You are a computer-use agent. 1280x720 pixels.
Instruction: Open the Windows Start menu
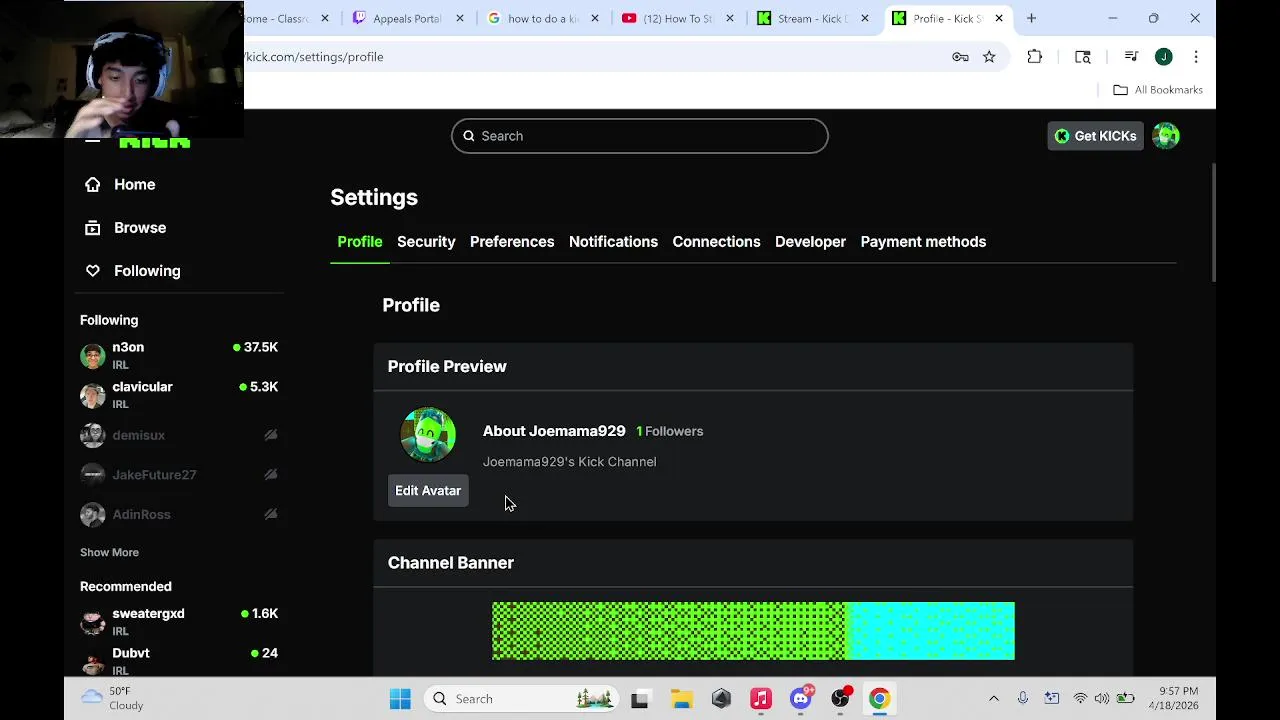click(400, 699)
